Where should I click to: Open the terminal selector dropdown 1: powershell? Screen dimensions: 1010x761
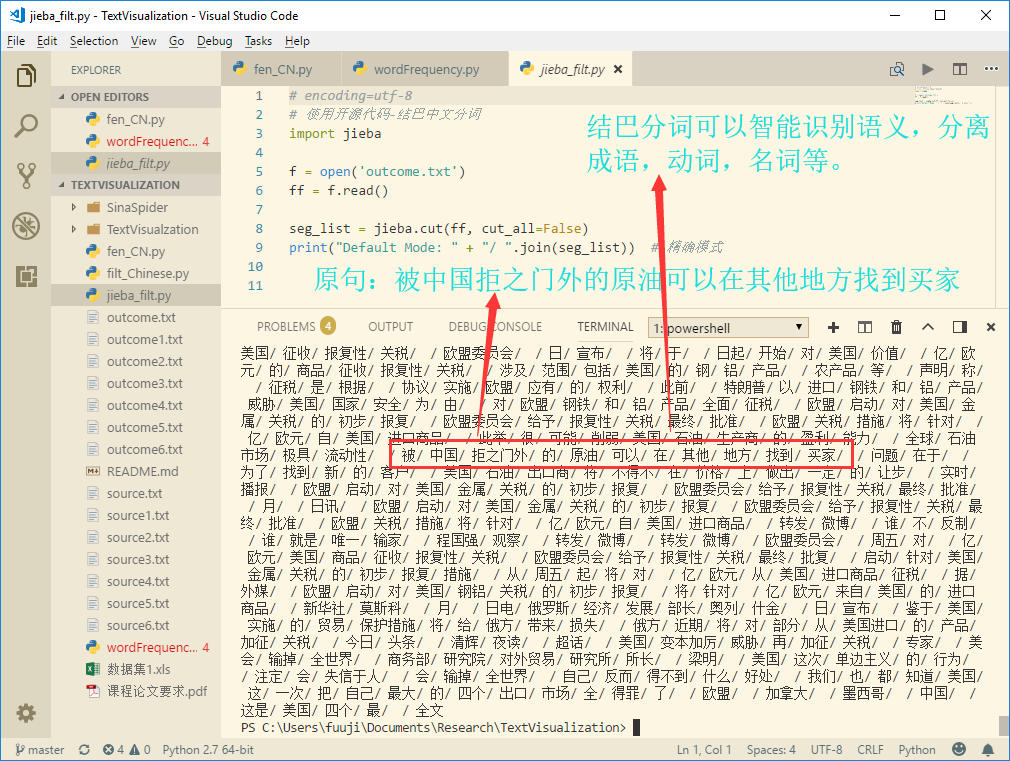coord(728,328)
